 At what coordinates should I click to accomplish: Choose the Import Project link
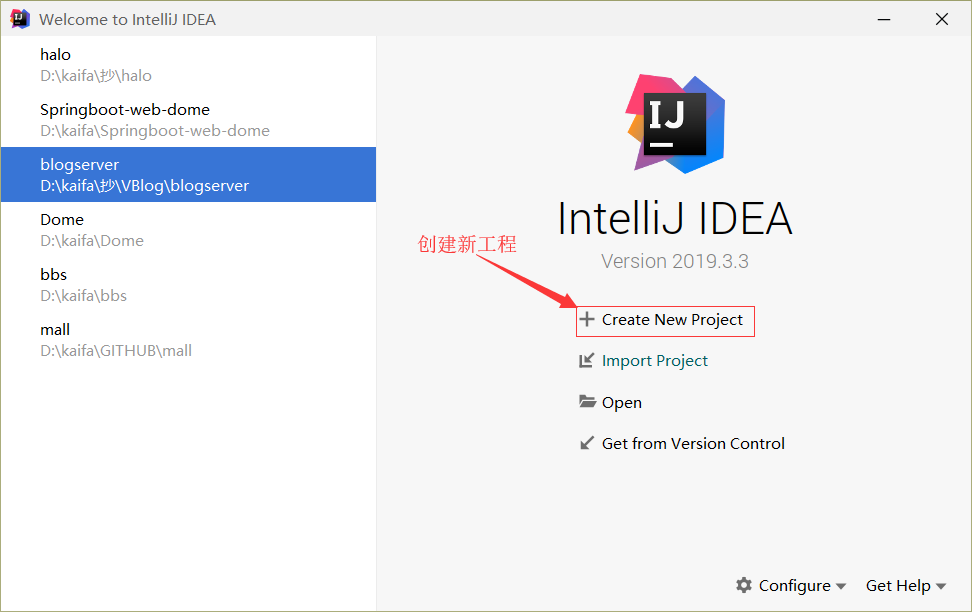click(x=655, y=361)
